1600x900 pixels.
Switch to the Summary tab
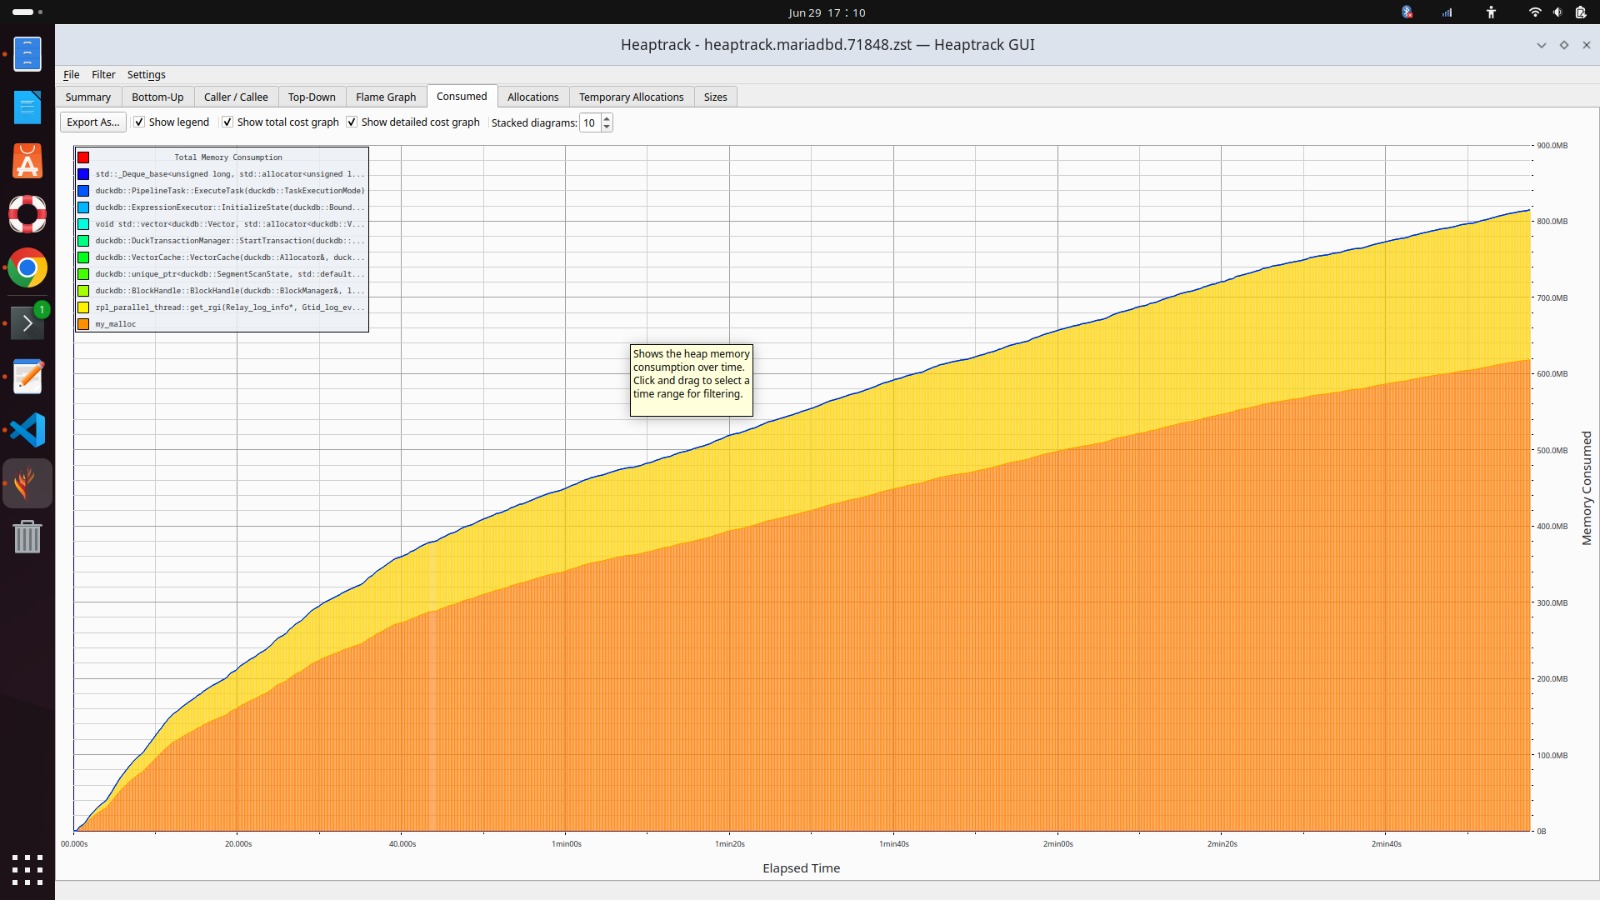88,97
